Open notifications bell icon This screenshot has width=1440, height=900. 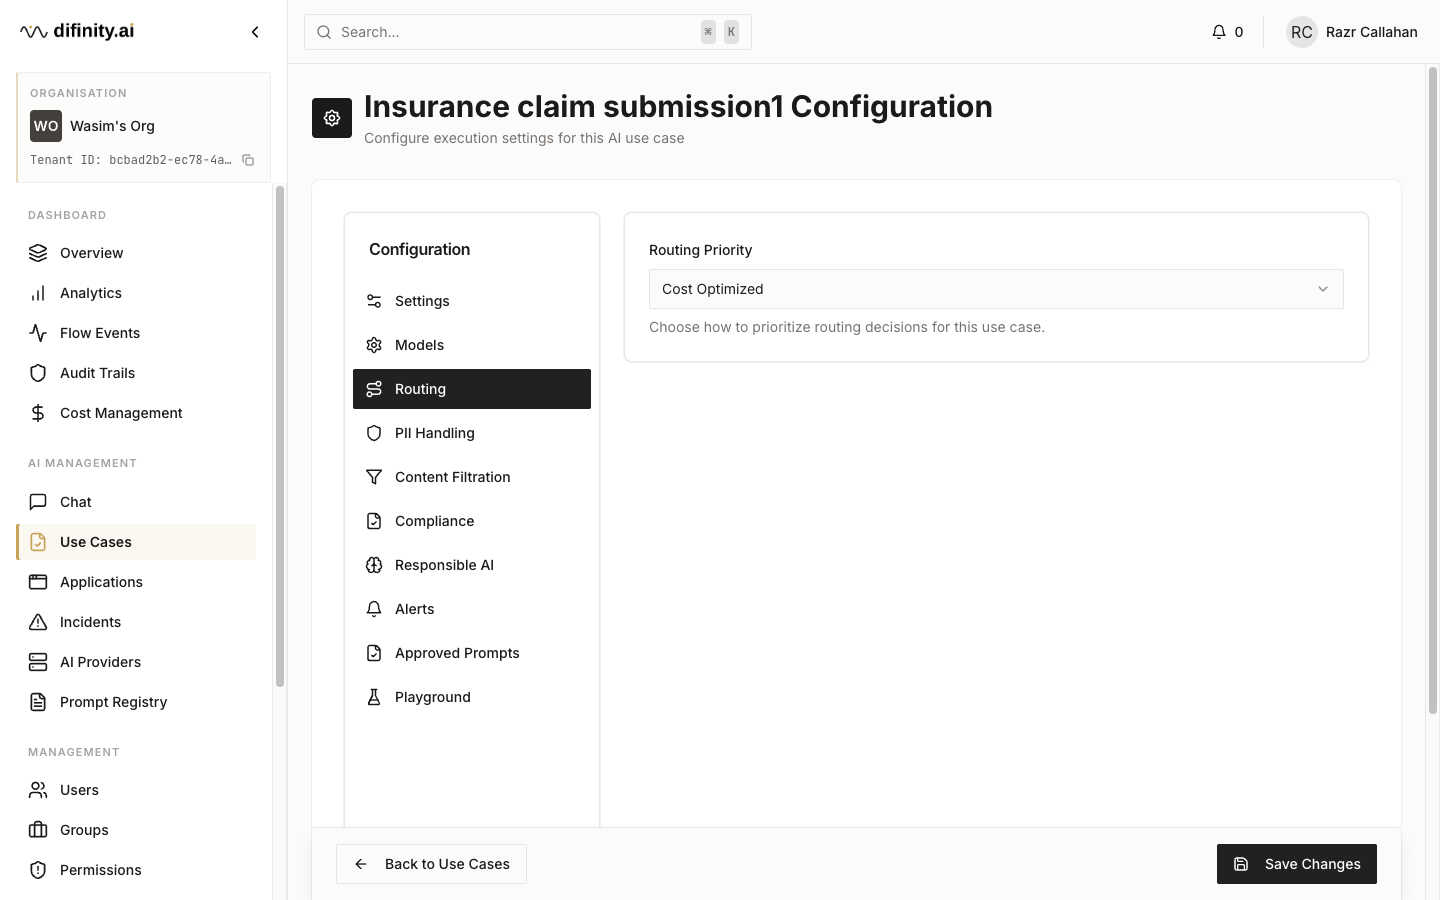[1218, 32]
